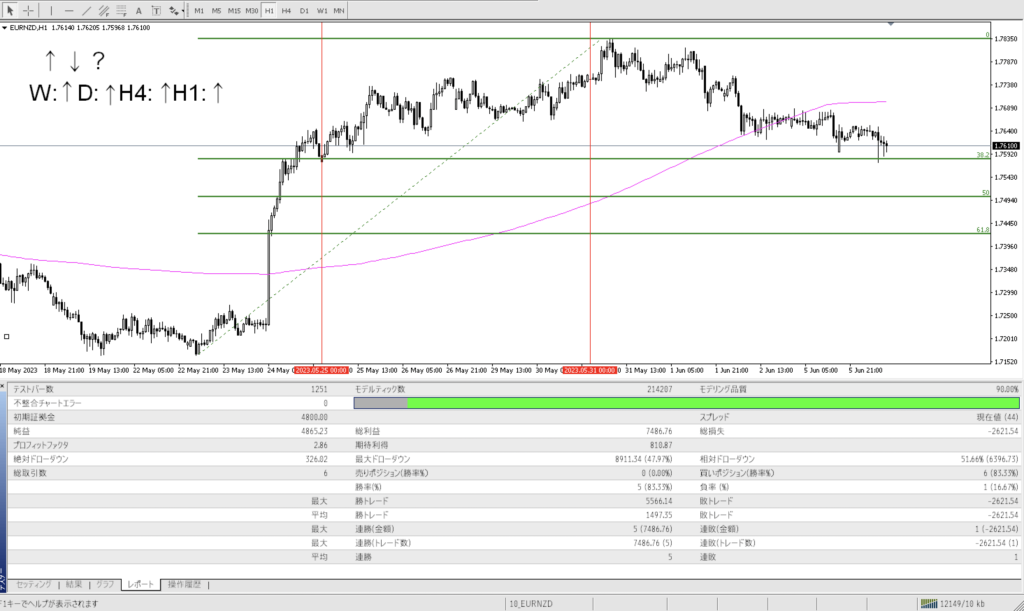Select the vertical line drawing tool

pyautogui.click(x=51, y=10)
